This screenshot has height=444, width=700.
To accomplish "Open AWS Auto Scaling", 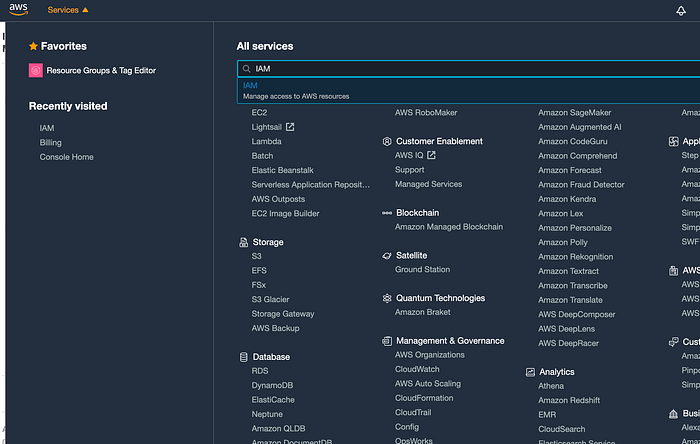I will [428, 384].
